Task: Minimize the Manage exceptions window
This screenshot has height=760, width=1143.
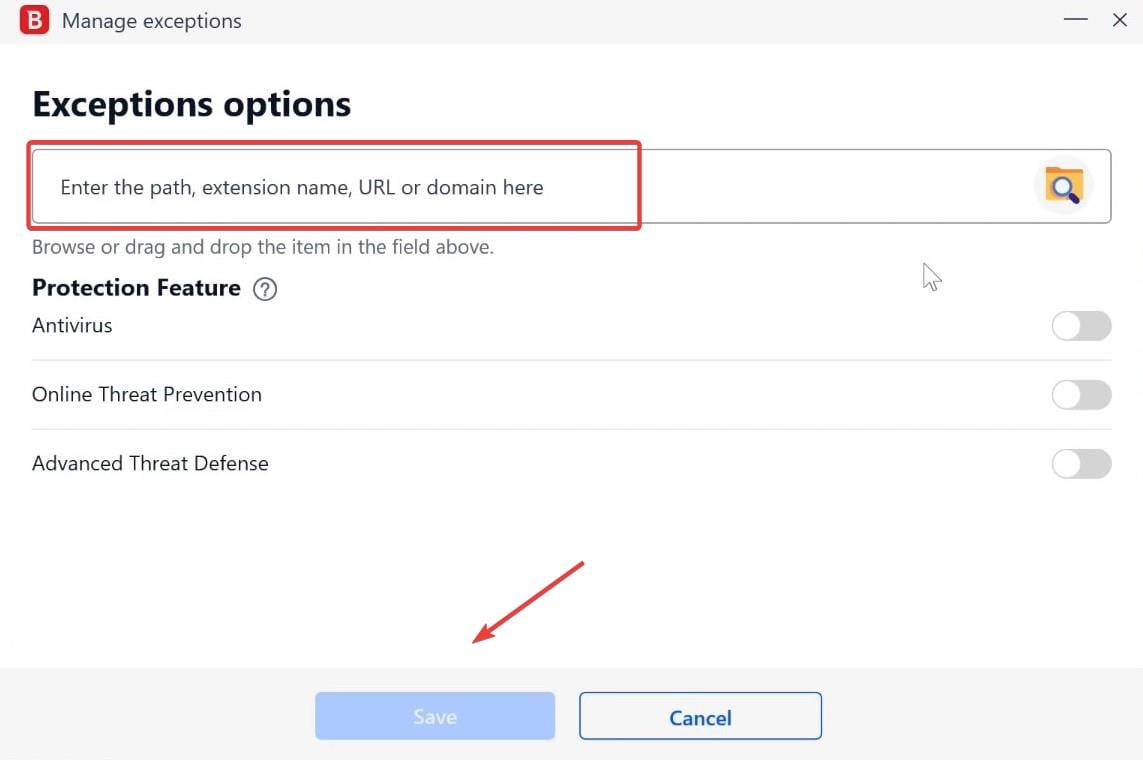Action: [1075, 20]
